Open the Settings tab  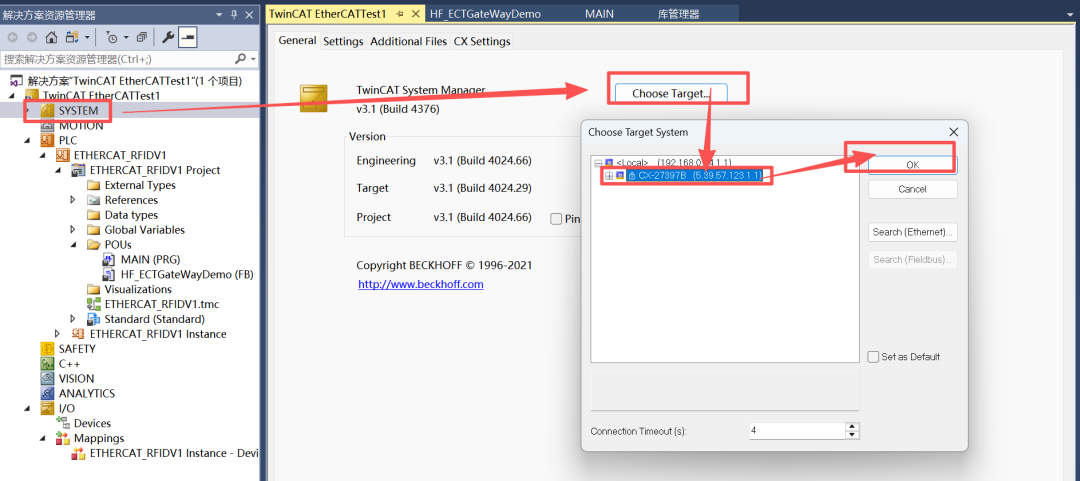point(343,41)
